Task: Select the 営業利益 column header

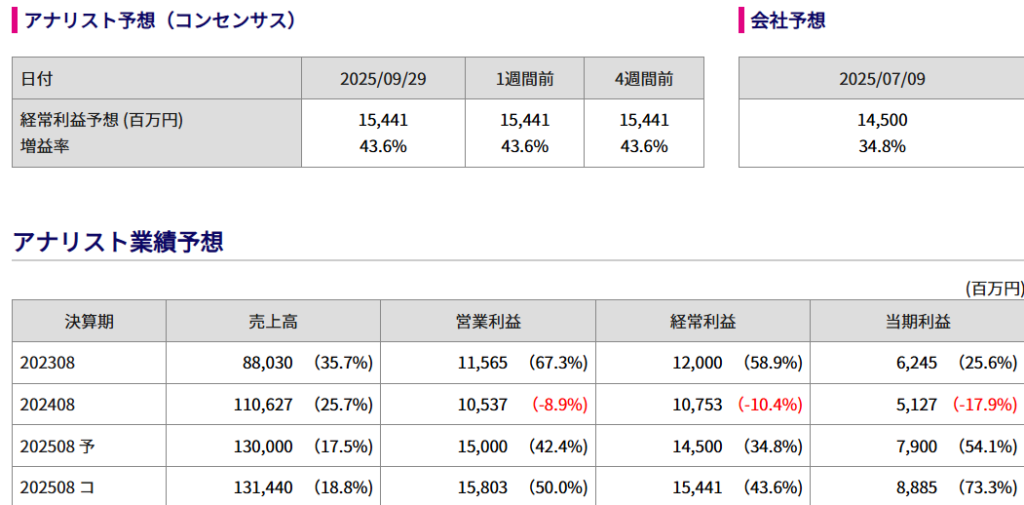Action: pos(488,321)
